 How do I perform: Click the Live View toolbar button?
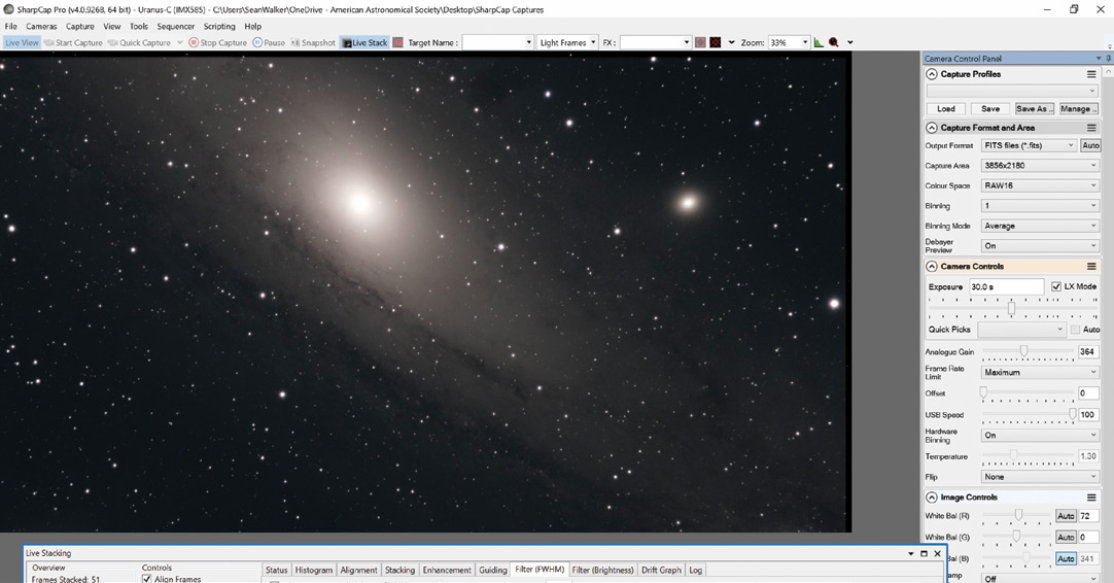coord(21,43)
